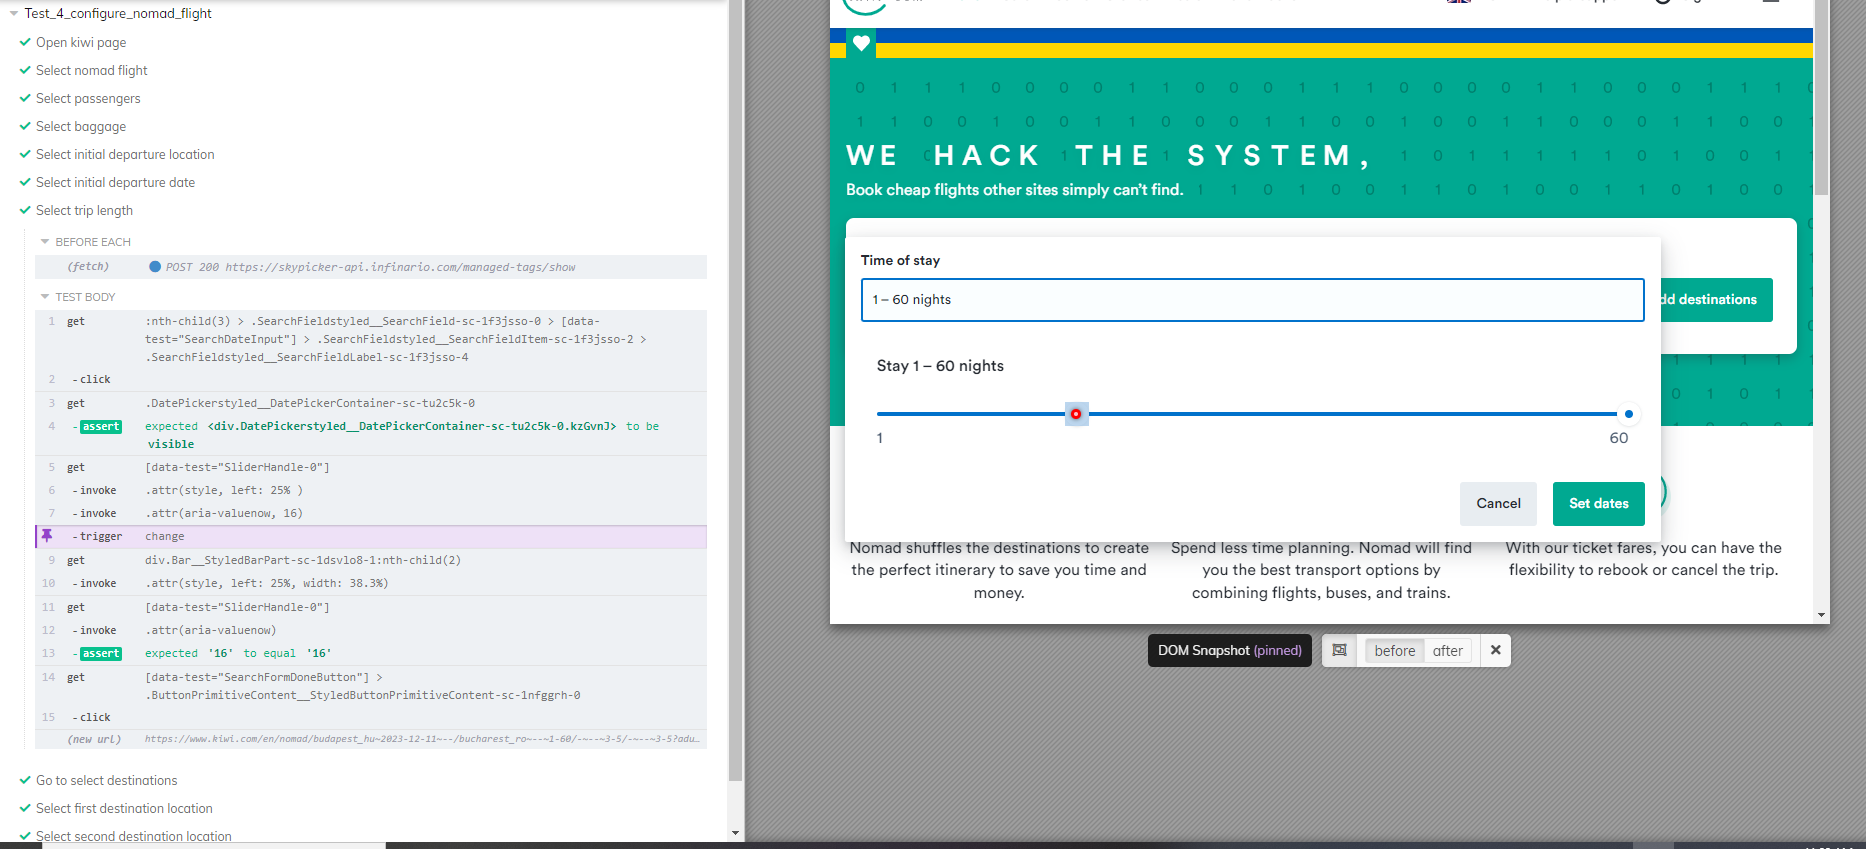Image resolution: width=1866 pixels, height=849 pixels.
Task: Click 'Stay 1 – 60 nights' label
Action: point(940,366)
